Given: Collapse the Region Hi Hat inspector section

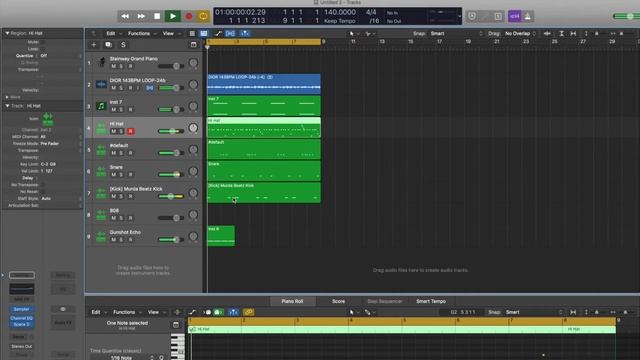Looking at the screenshot, I should click(x=7, y=33).
